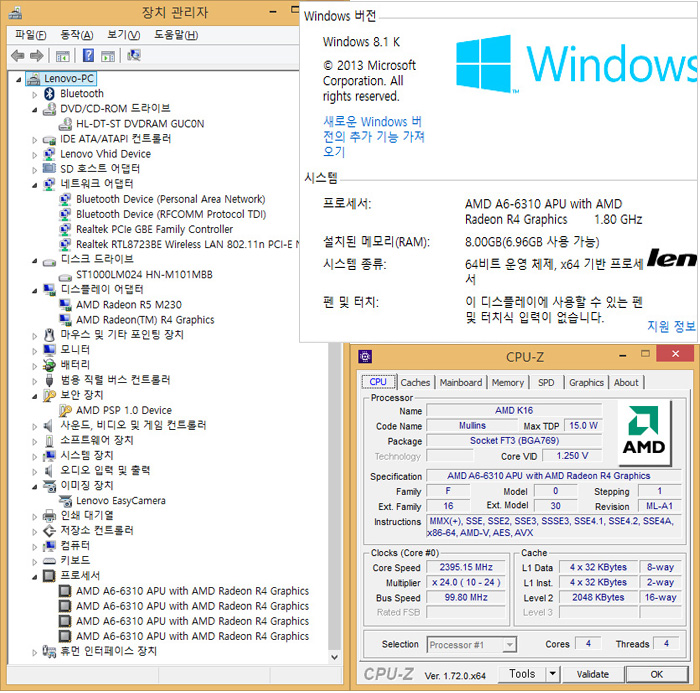Select the AMD Radeon R5 M230 adapter icon
This screenshot has height=693, width=700.
[x=65, y=305]
